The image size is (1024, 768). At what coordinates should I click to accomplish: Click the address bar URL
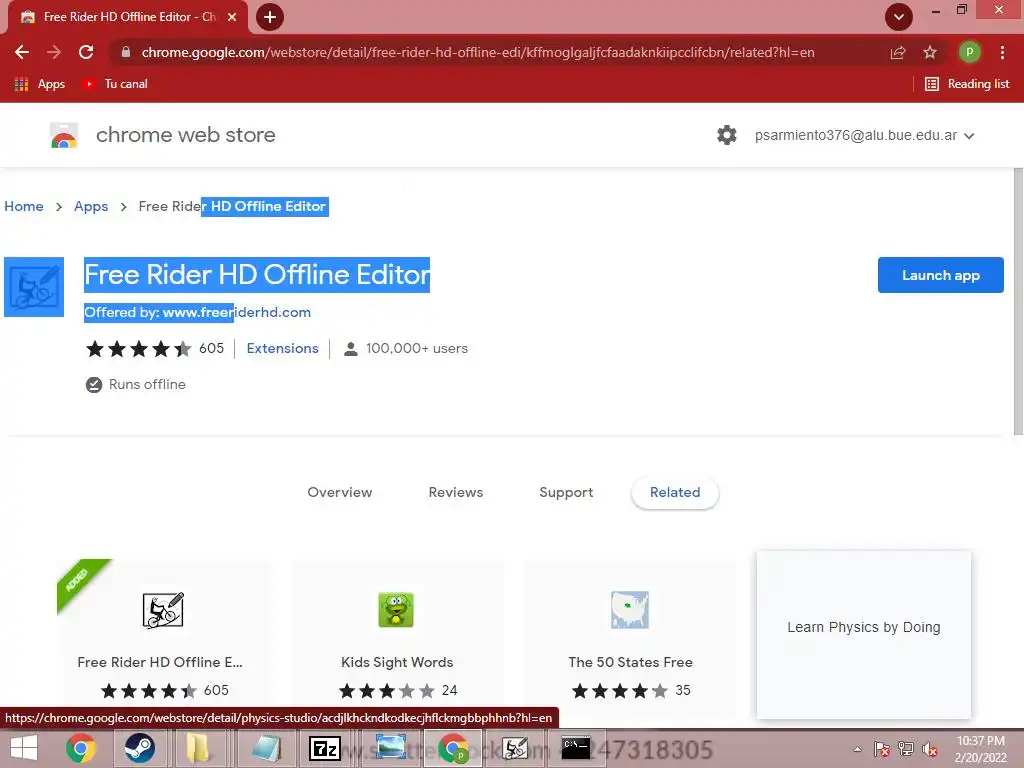pyautogui.click(x=478, y=52)
